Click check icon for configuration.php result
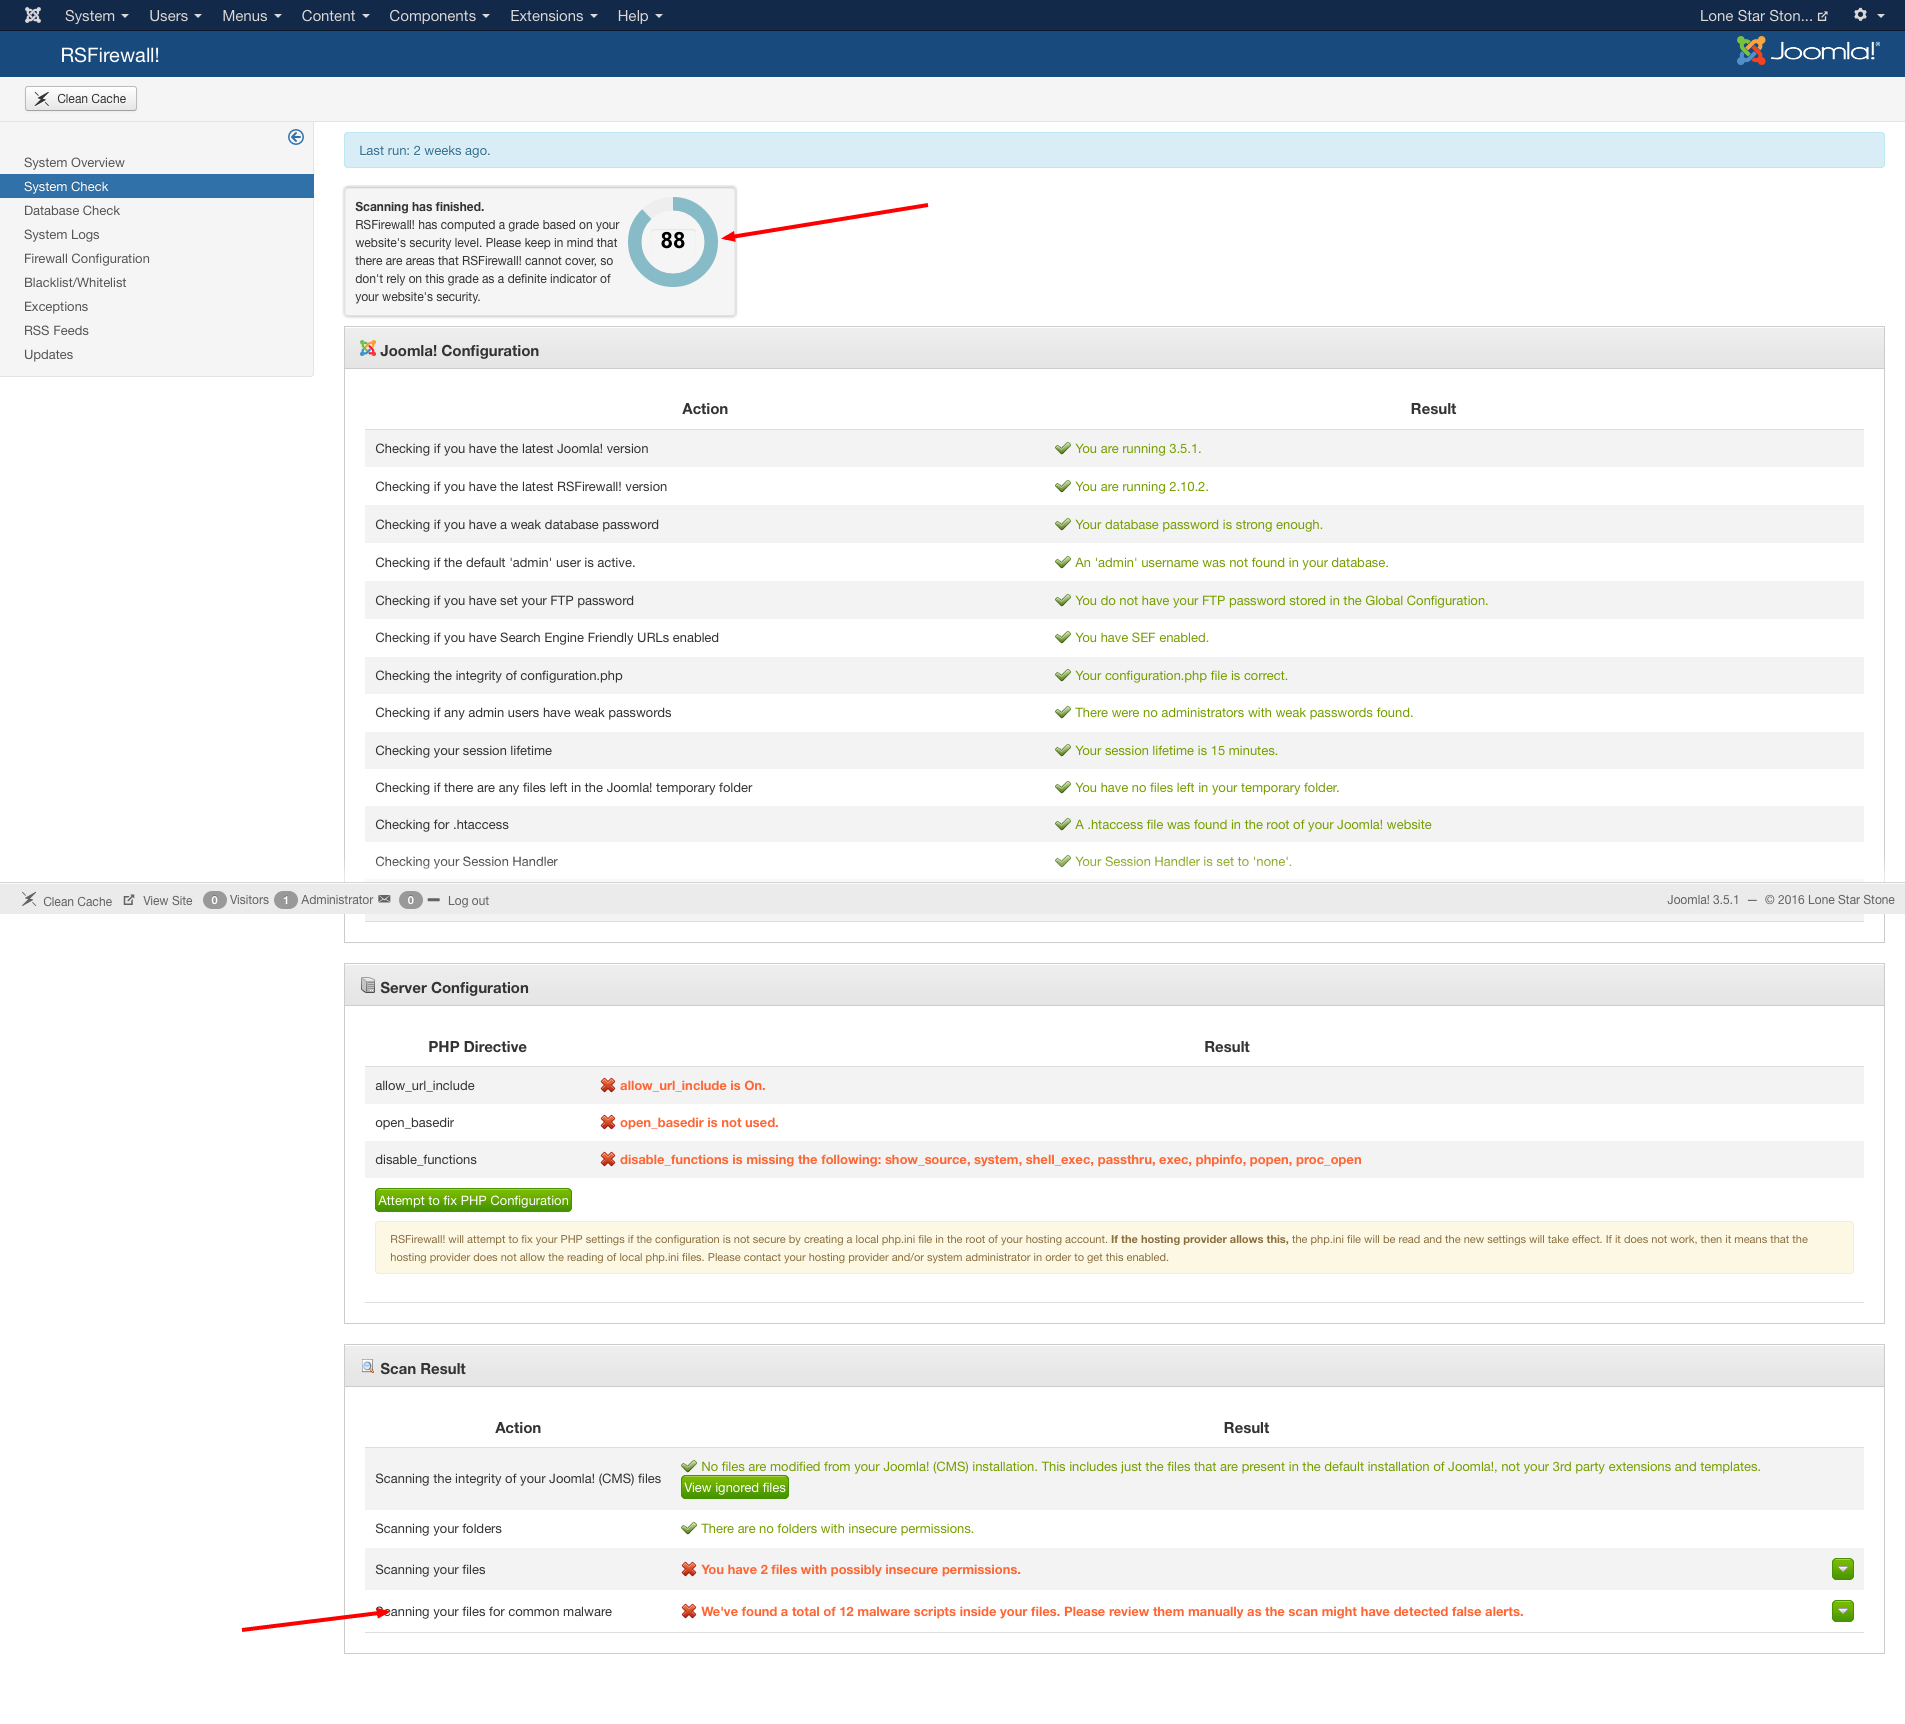1905x1724 pixels. tap(1063, 675)
